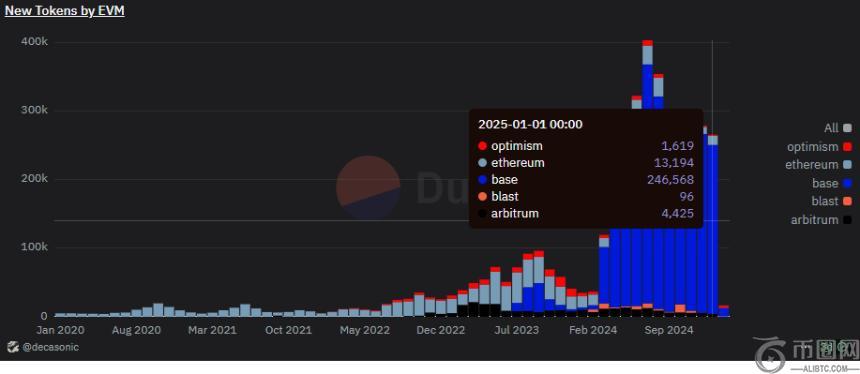Click the Jul 2023 axis label

[x=516, y=330]
